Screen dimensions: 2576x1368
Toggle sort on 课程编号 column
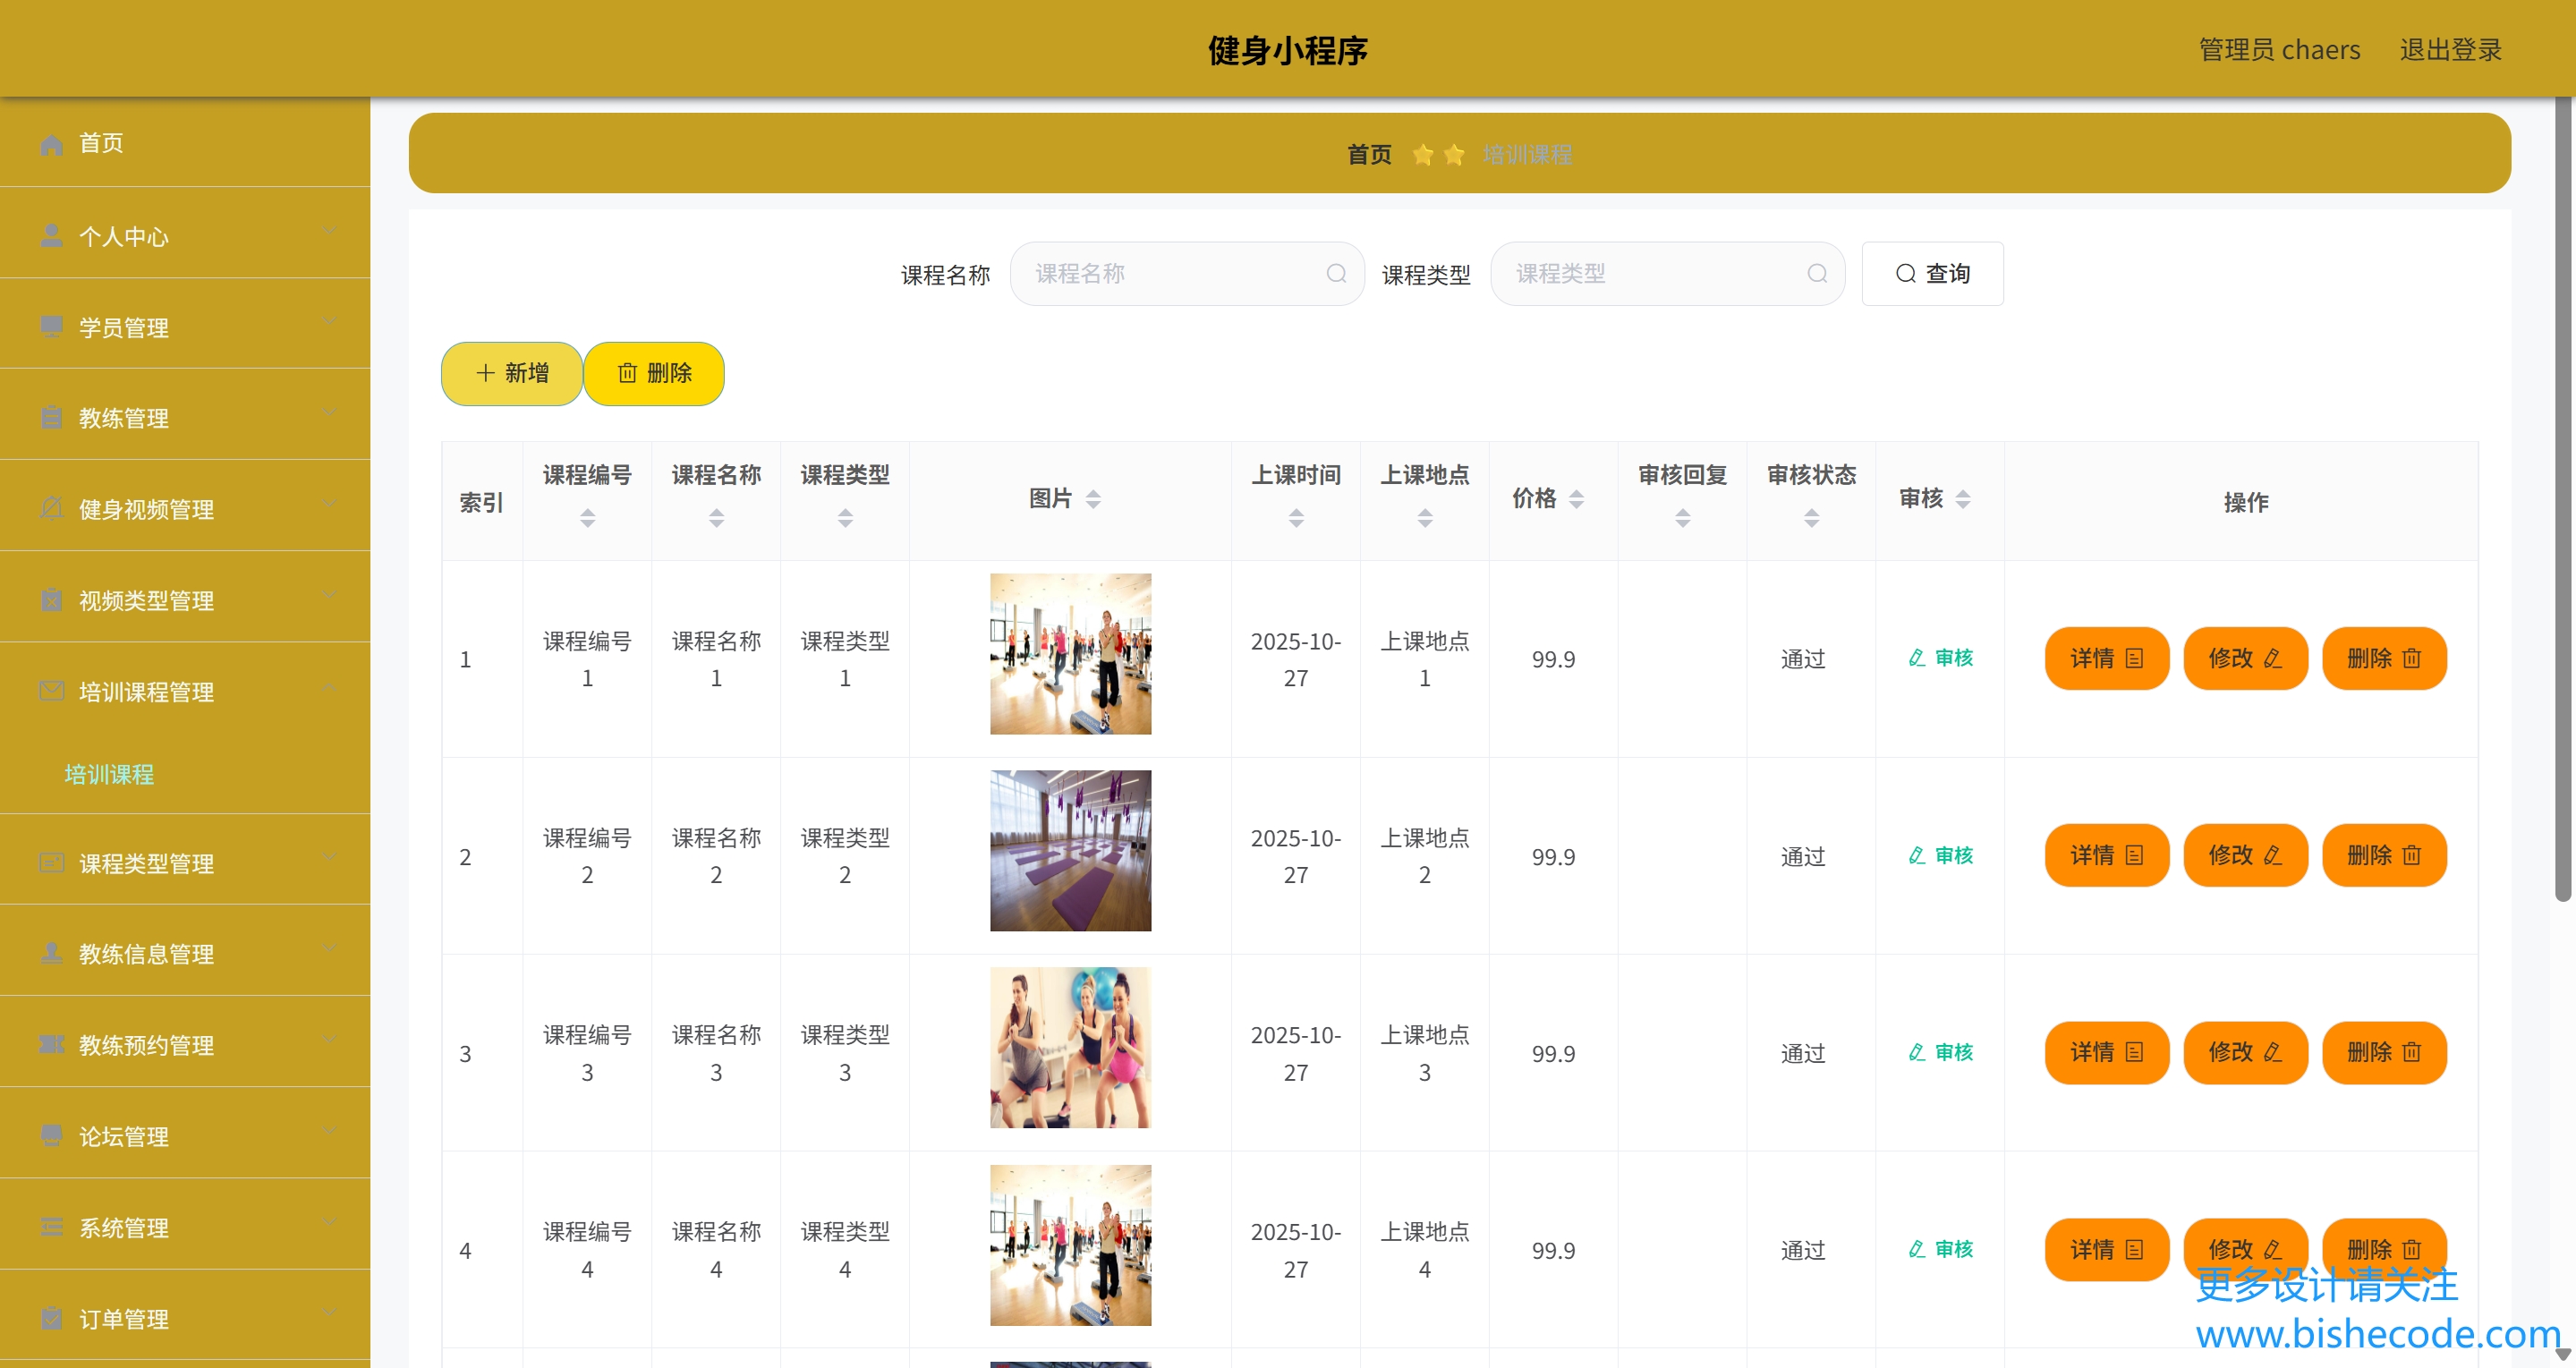click(587, 518)
